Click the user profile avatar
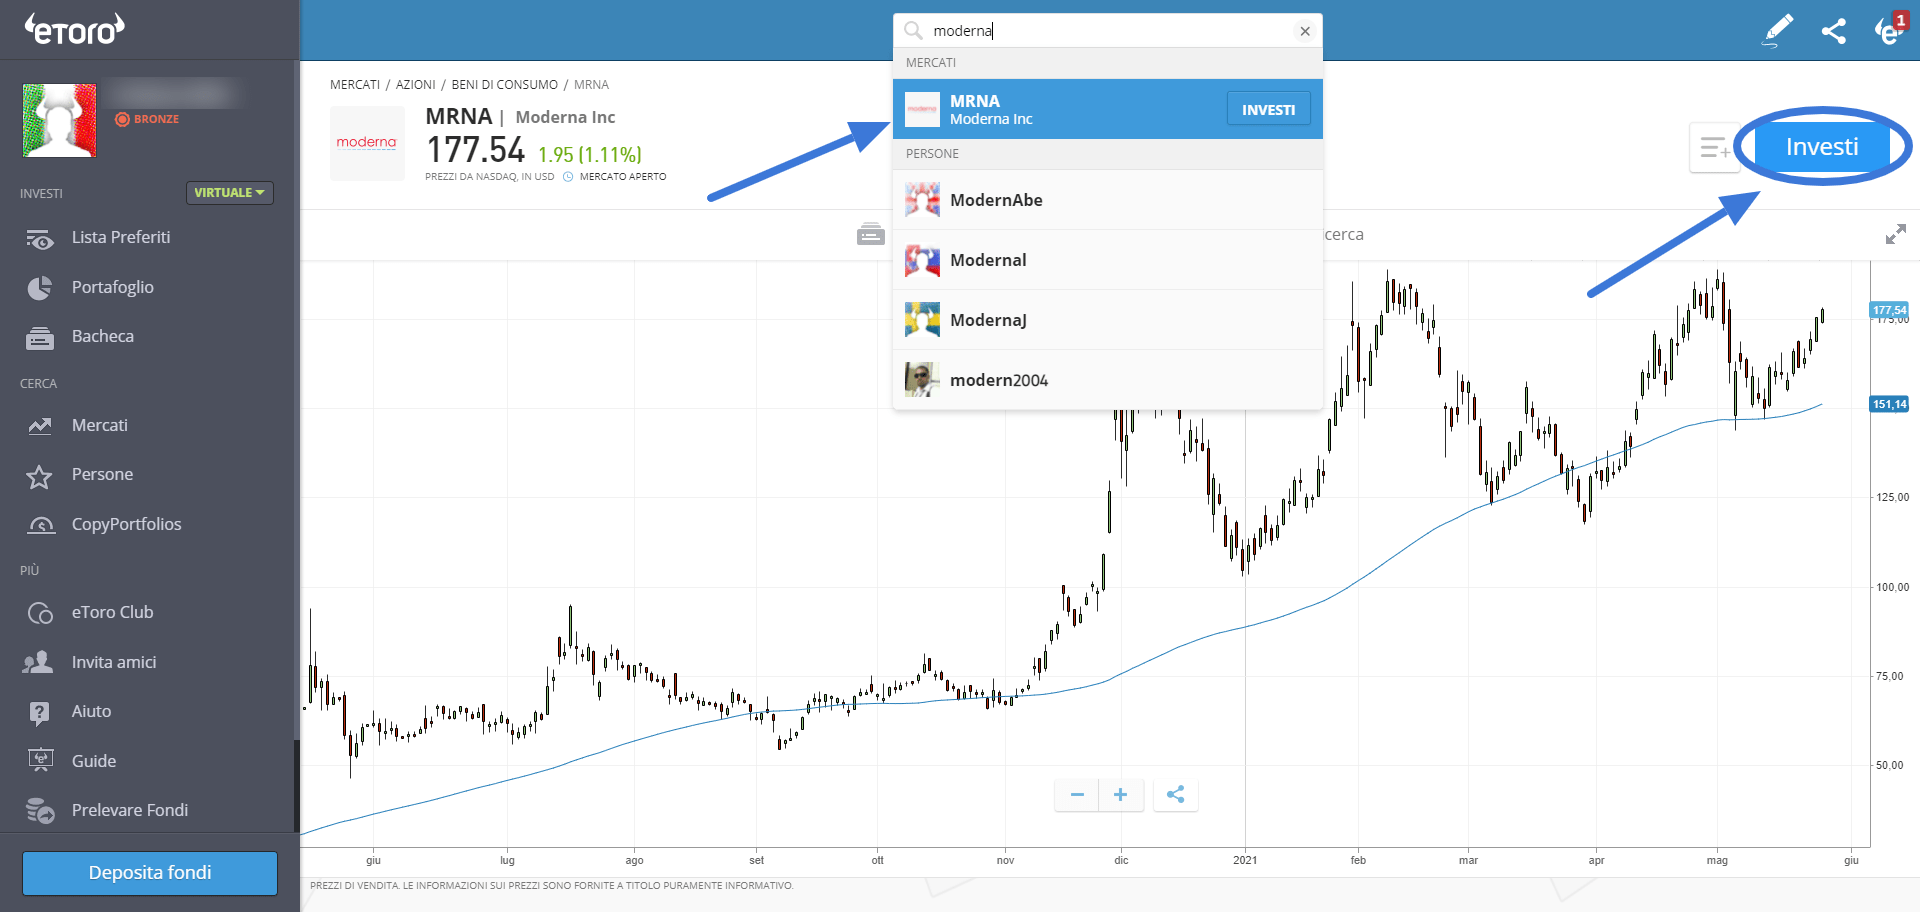Image resolution: width=1920 pixels, height=912 pixels. click(x=60, y=120)
